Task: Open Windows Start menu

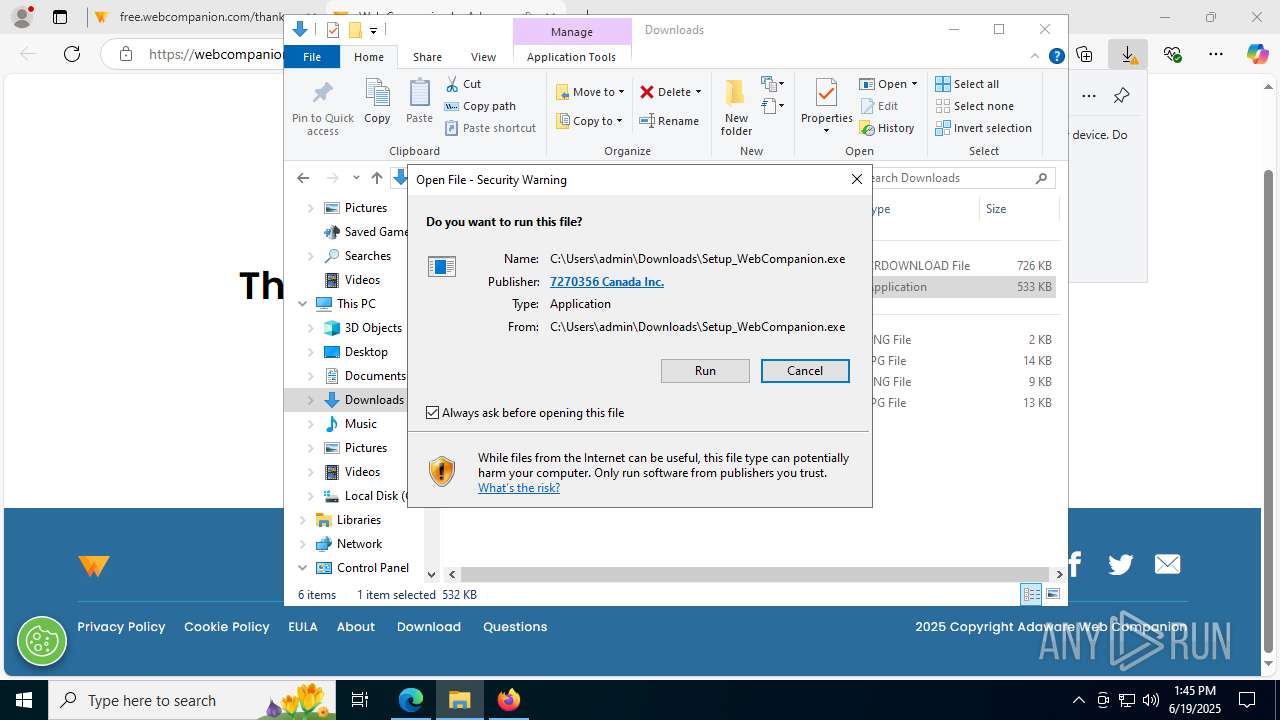Action: pyautogui.click(x=24, y=700)
